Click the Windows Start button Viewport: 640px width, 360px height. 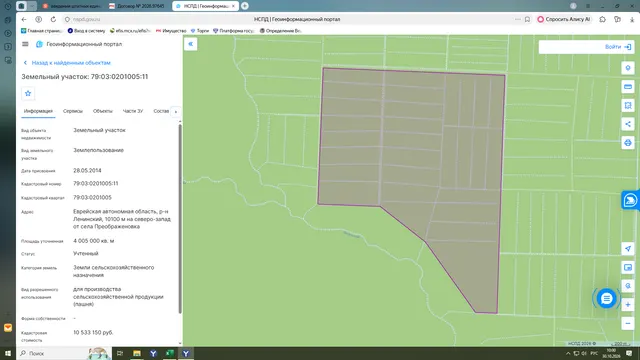coord(8,353)
